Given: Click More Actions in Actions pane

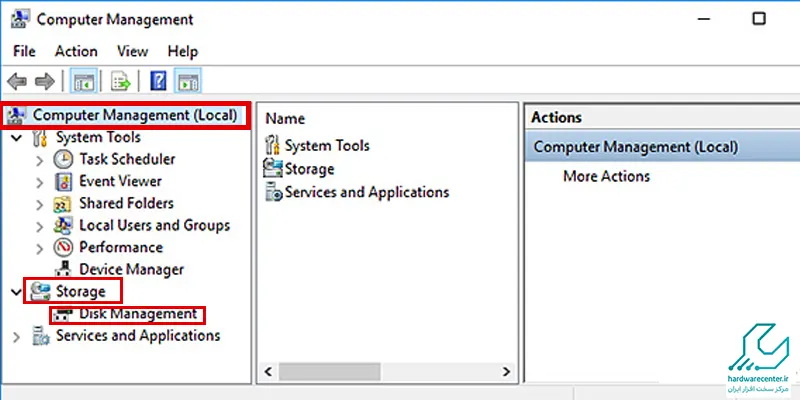Looking at the screenshot, I should 606,177.
